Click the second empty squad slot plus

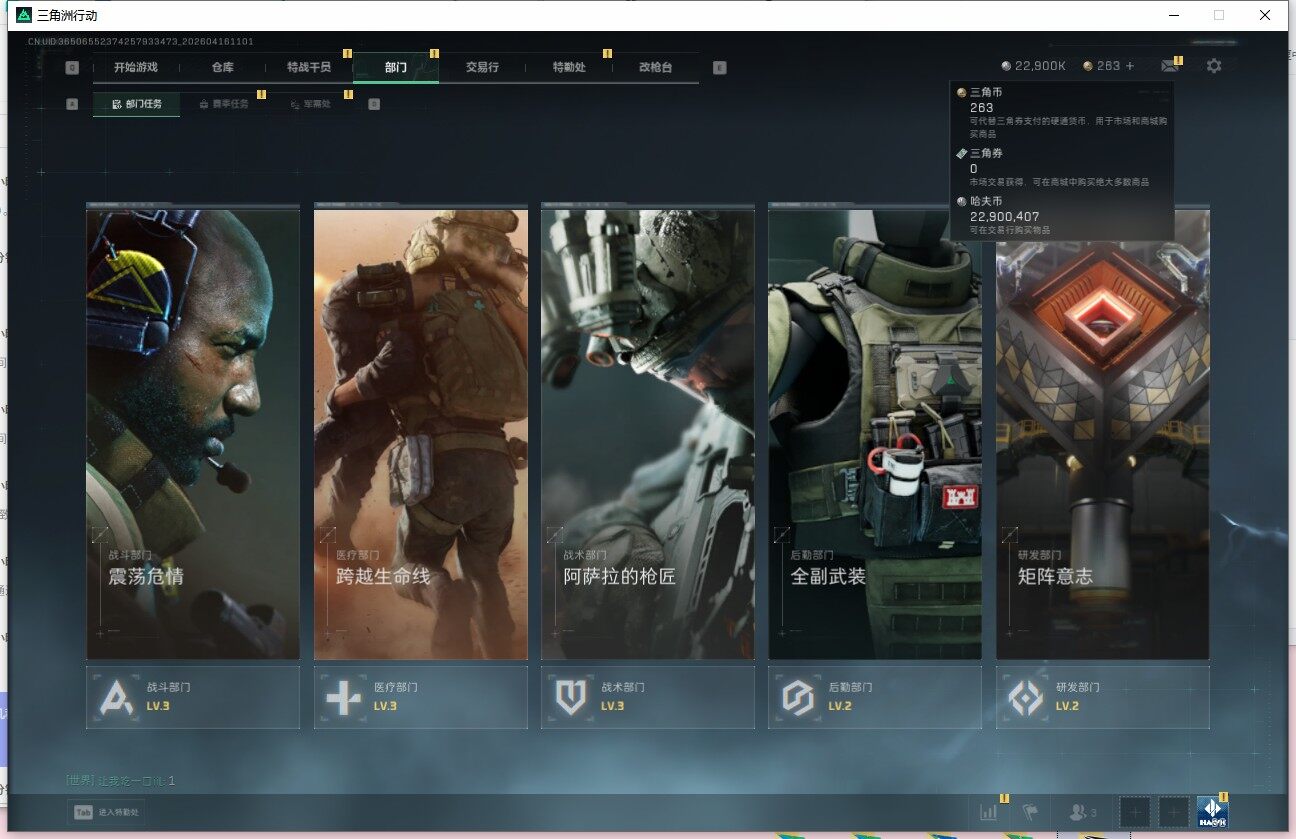point(1174,812)
